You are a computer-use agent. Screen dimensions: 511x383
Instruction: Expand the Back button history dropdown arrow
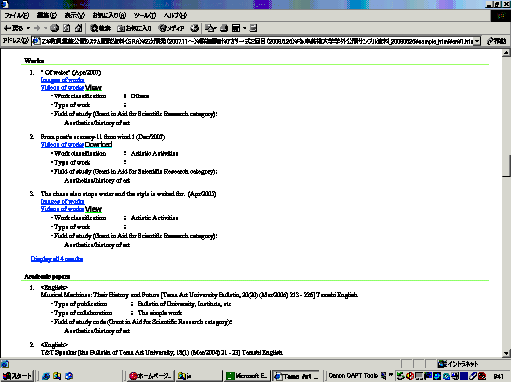pyautogui.click(x=28, y=28)
